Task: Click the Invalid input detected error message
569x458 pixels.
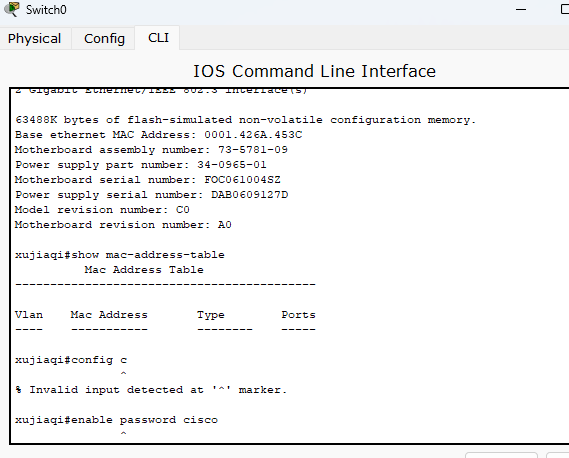Action: tap(151, 390)
